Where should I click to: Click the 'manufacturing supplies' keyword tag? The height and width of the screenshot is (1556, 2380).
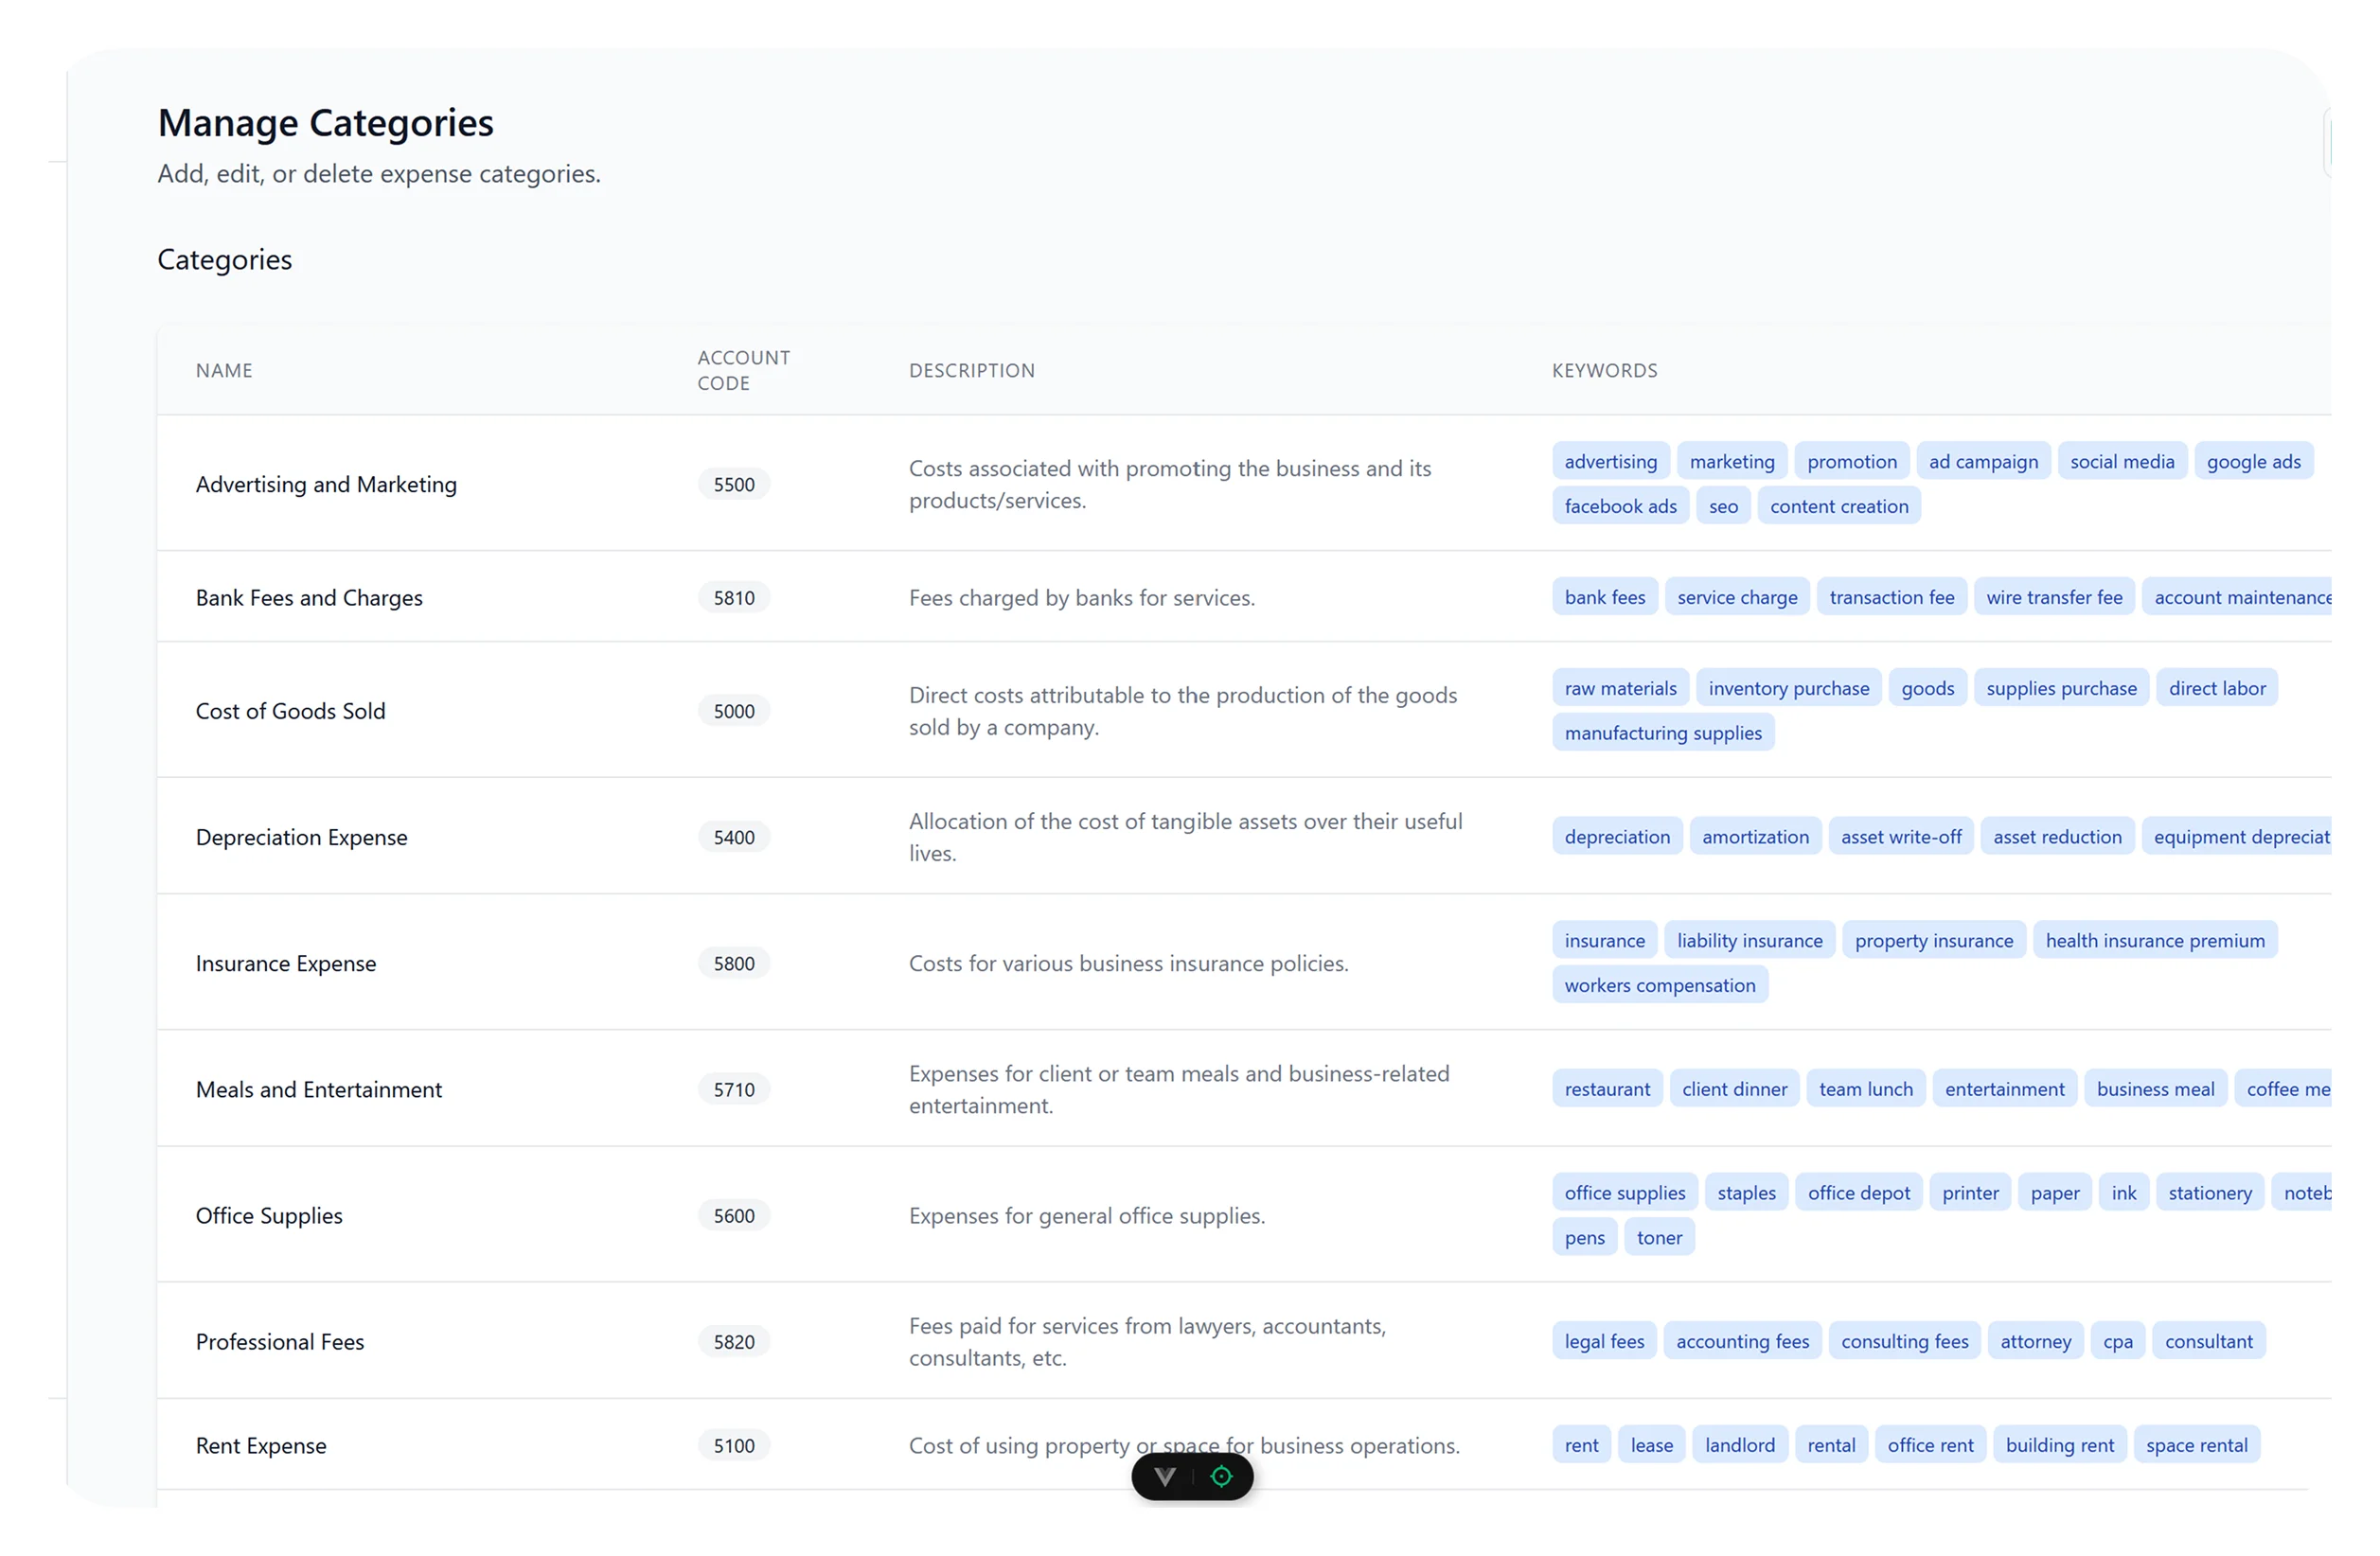(x=1662, y=733)
